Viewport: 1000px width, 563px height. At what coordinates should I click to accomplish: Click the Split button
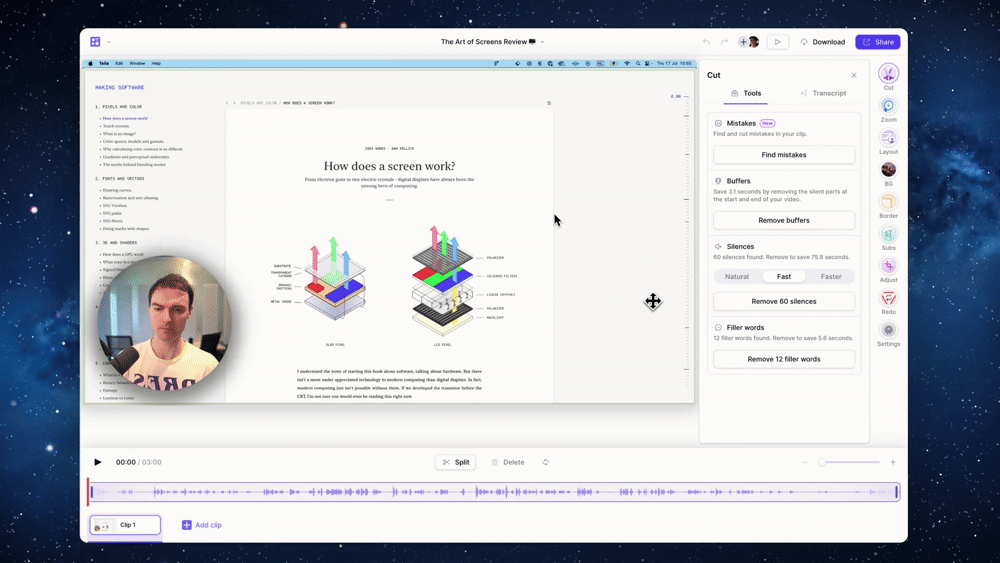(x=455, y=462)
